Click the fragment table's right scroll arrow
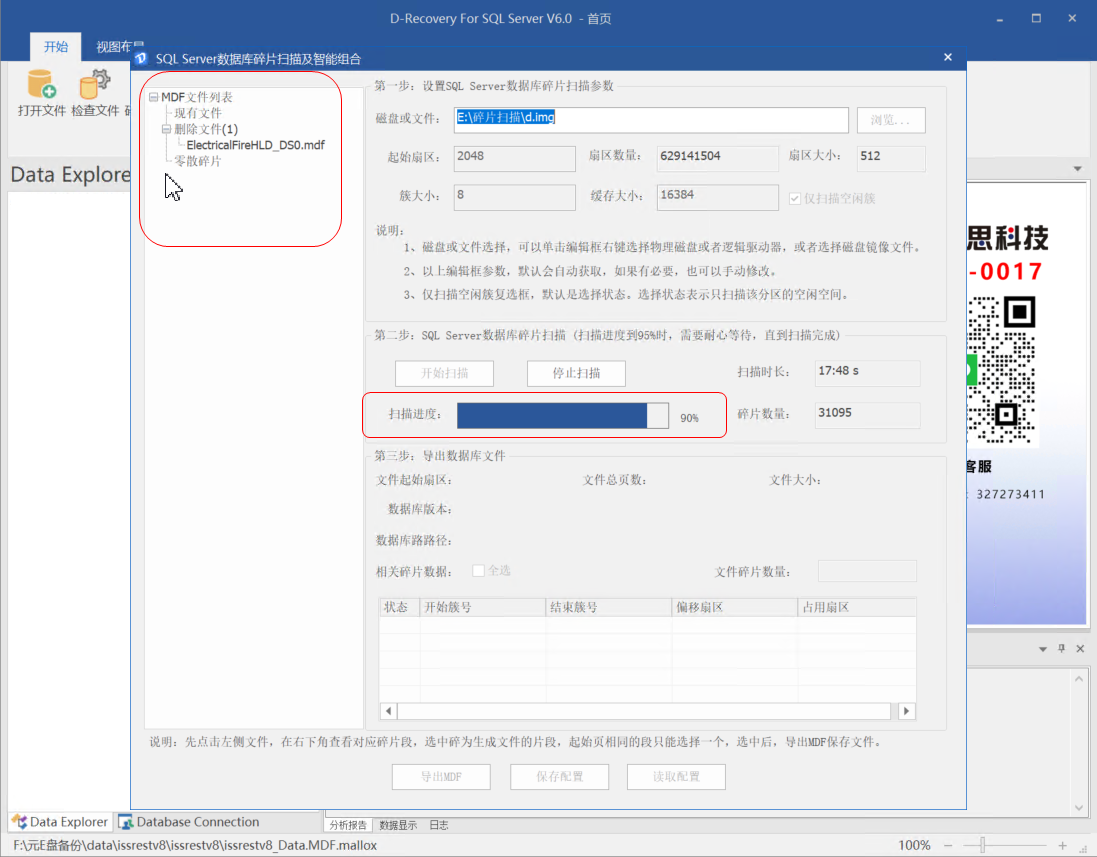This screenshot has width=1097, height=857. (x=906, y=711)
